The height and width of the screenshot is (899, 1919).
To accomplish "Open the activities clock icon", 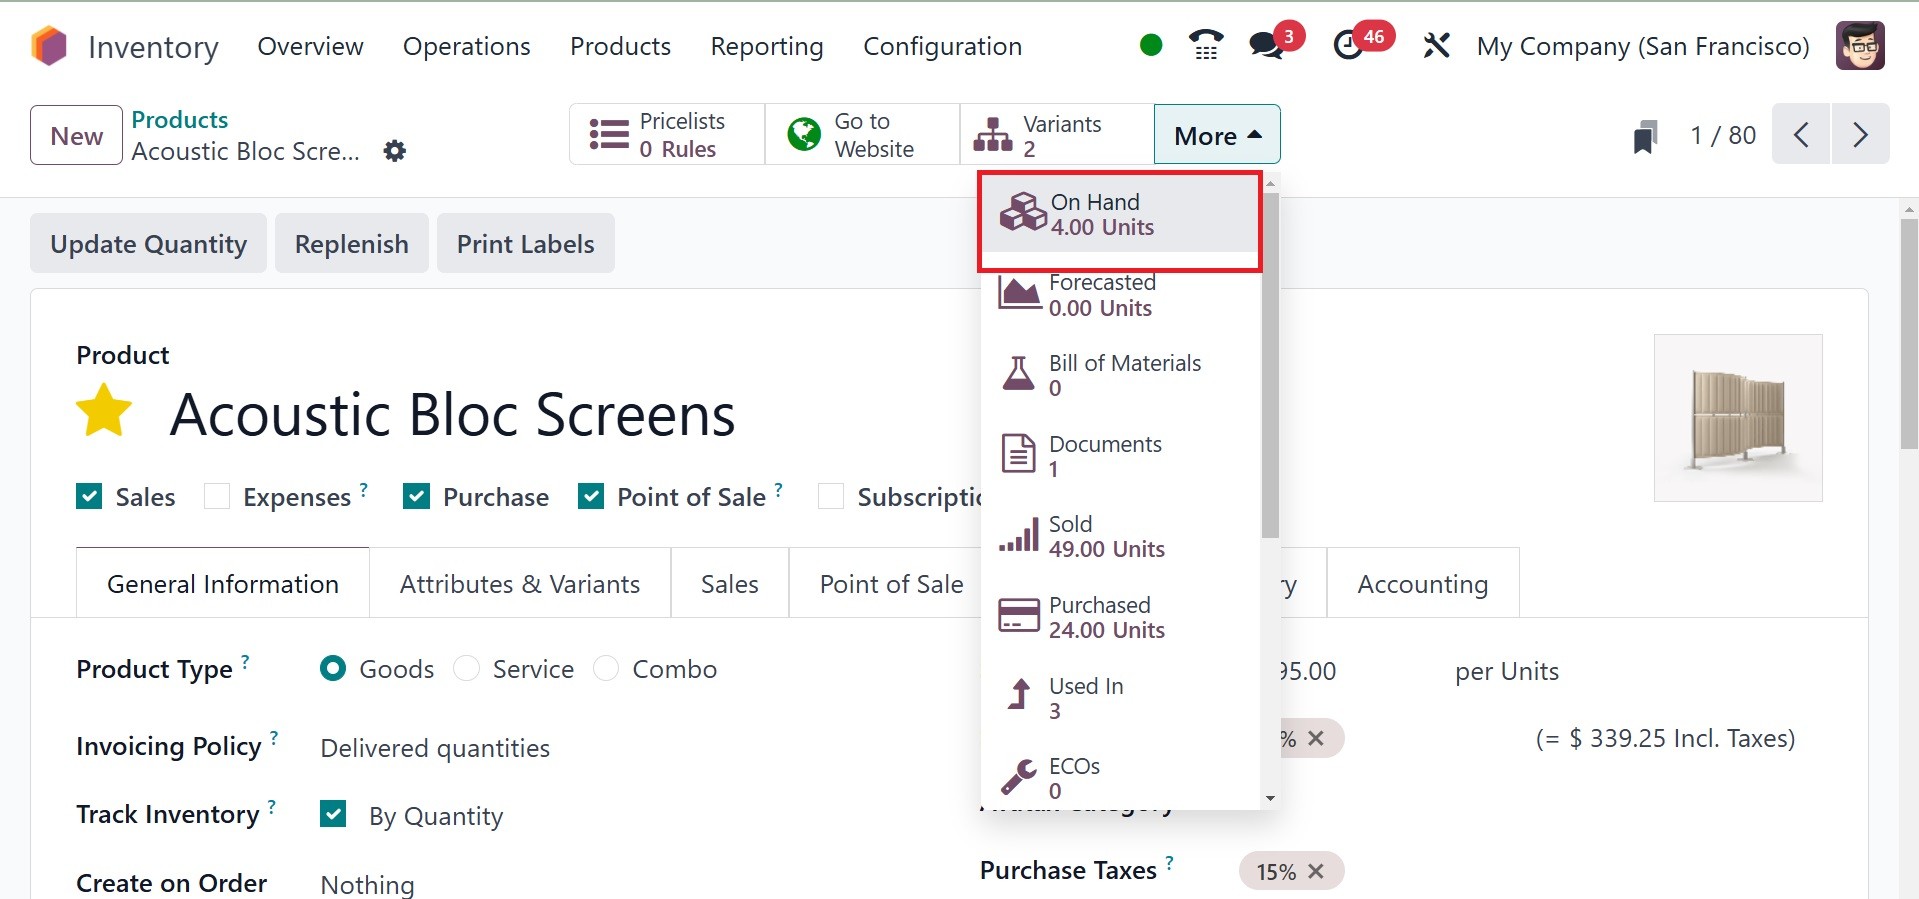I will (1348, 45).
